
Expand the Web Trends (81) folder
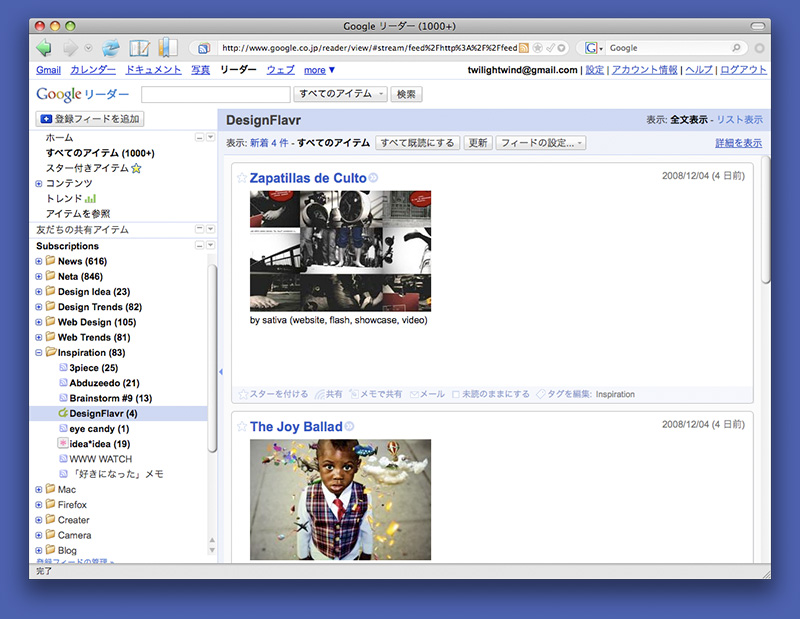[x=38, y=337]
